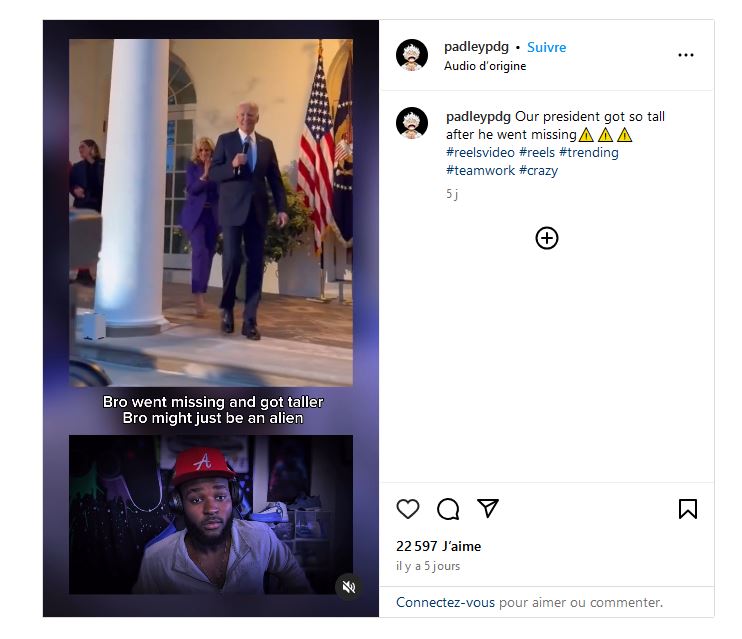Open the Audio d'origine link
Image resolution: width=742 pixels, height=639 pixels.
[485, 66]
